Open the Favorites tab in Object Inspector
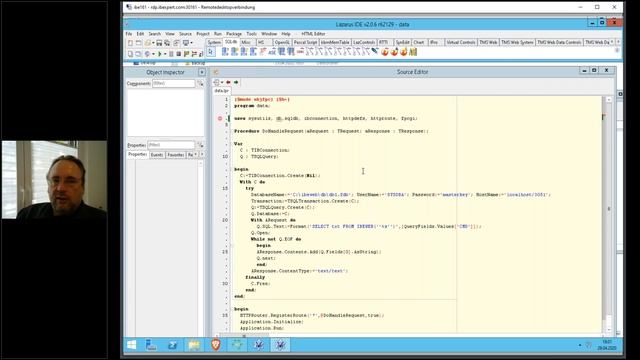 click(x=176, y=155)
